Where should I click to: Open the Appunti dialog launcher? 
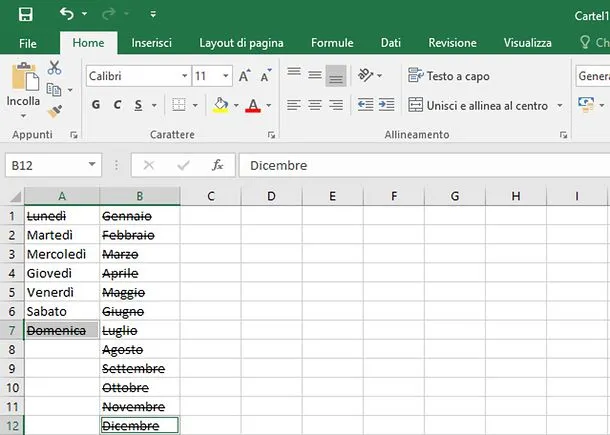74,135
